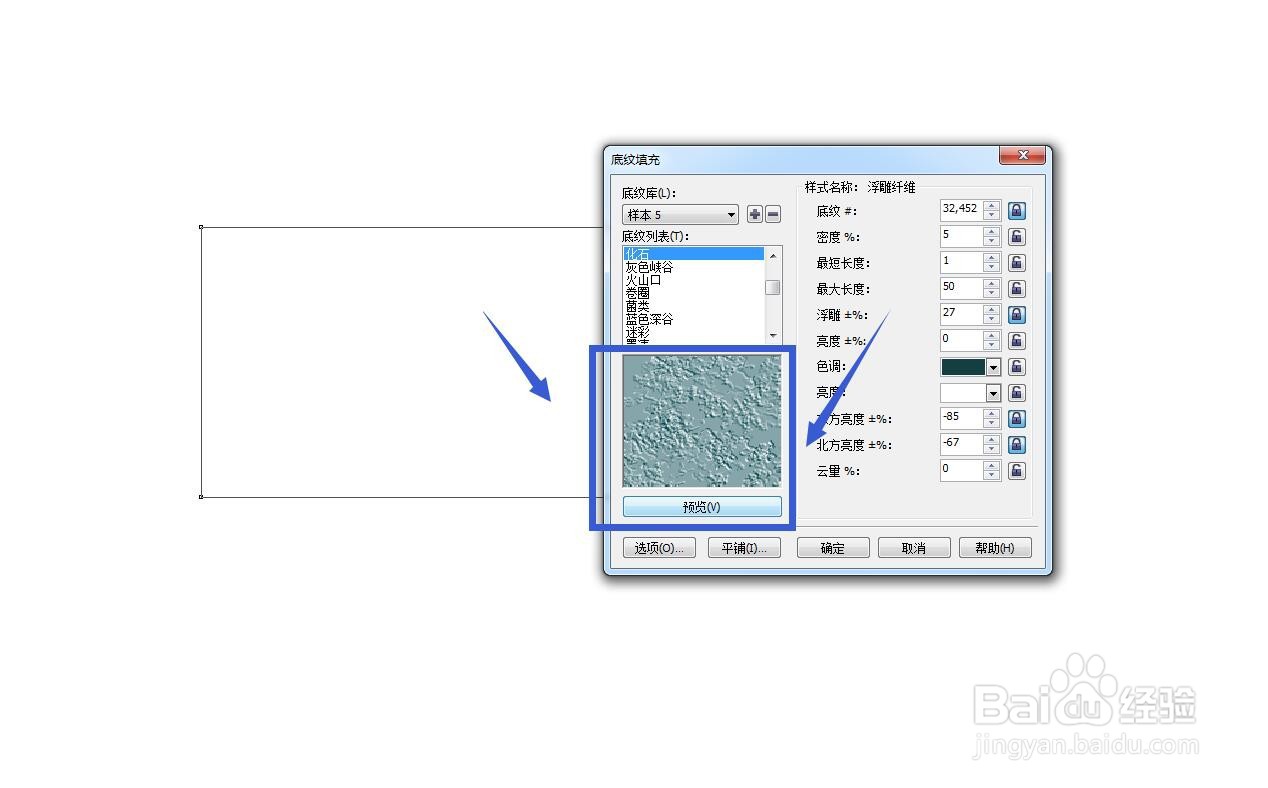Click the texture preview thumbnail
The image size is (1268, 788).
click(702, 421)
